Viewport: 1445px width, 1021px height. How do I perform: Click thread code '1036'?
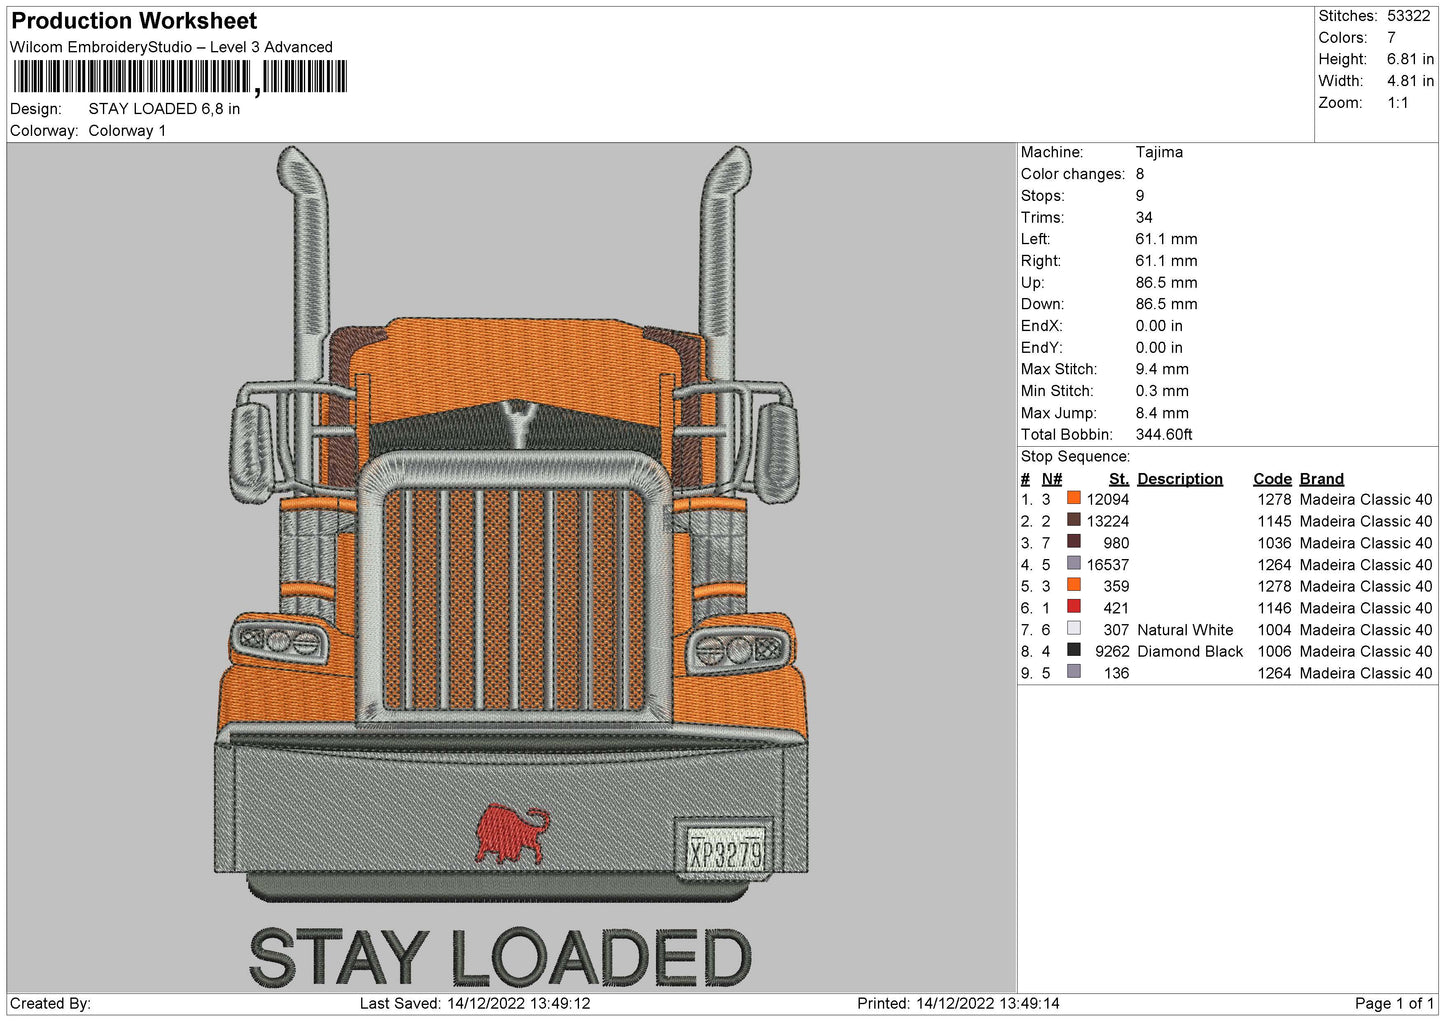1275,543
